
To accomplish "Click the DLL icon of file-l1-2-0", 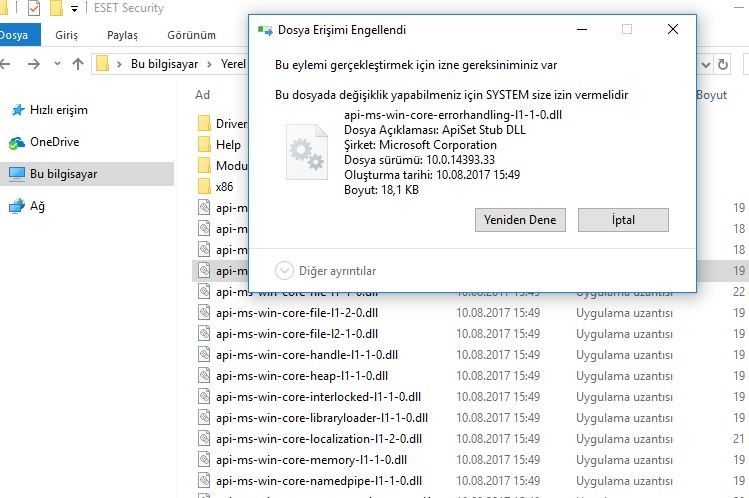I will coord(204,312).
